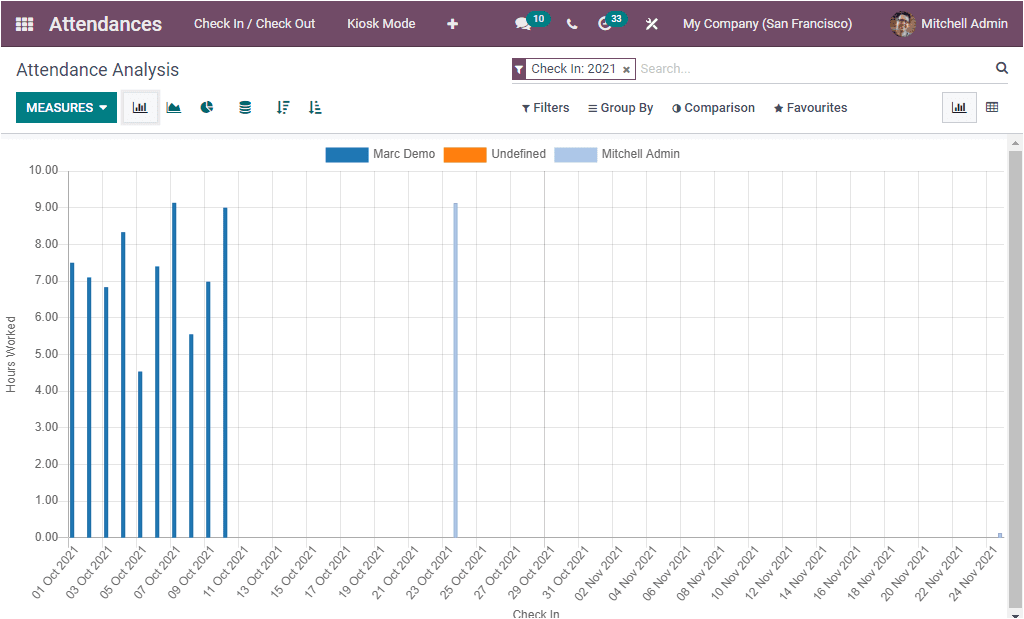Open Kiosk Mode menu
The height and width of the screenshot is (619, 1024).
(381, 24)
